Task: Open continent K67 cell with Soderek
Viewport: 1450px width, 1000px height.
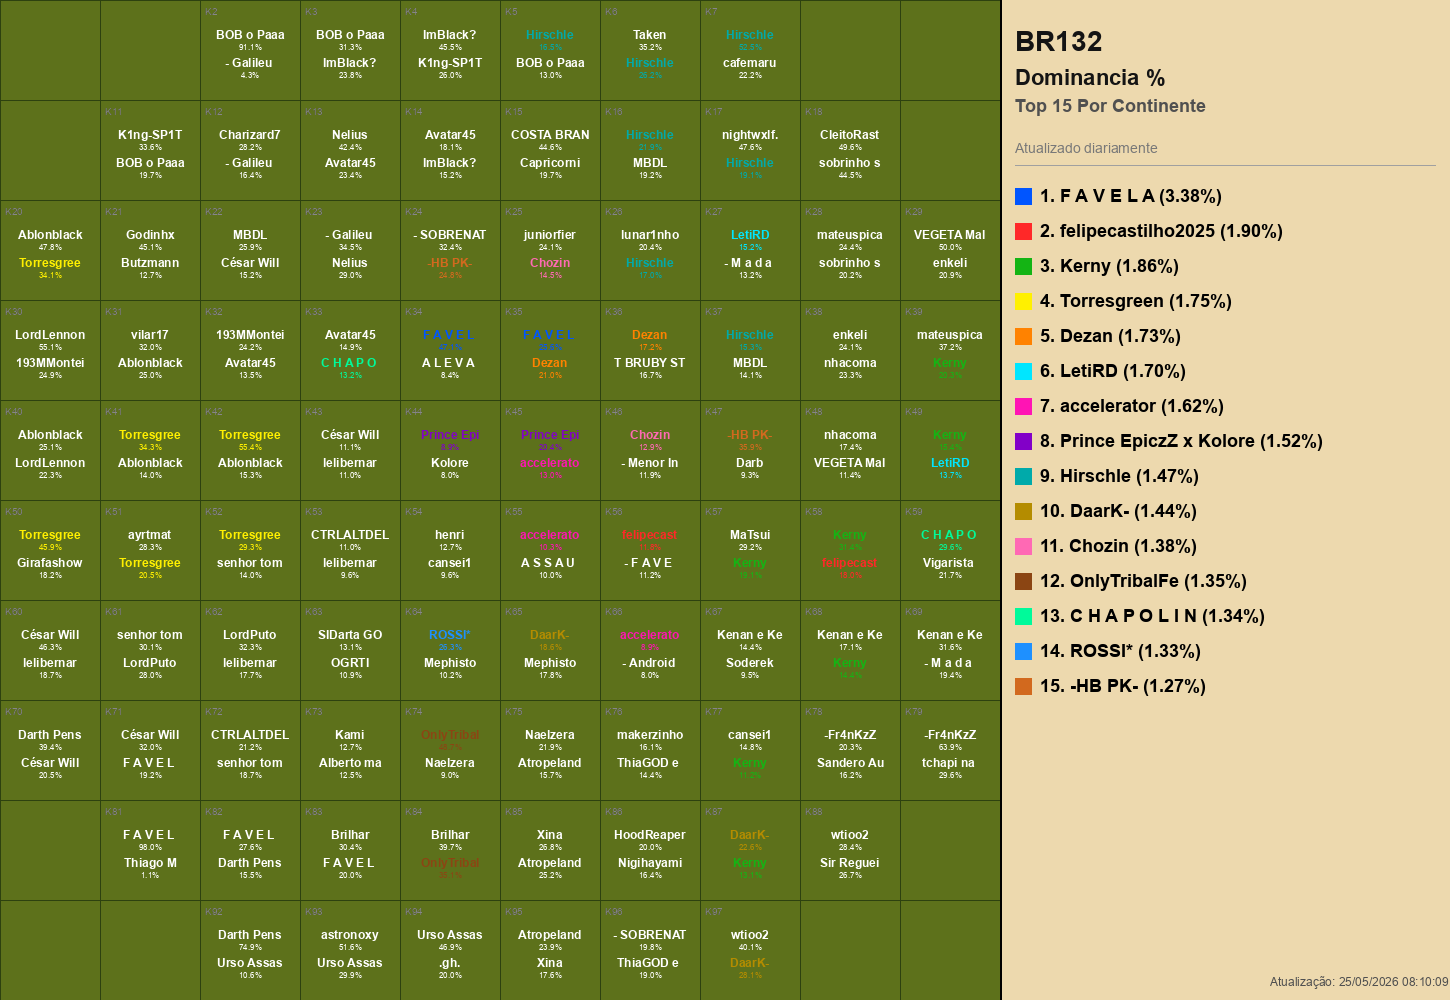Action: coord(750,650)
